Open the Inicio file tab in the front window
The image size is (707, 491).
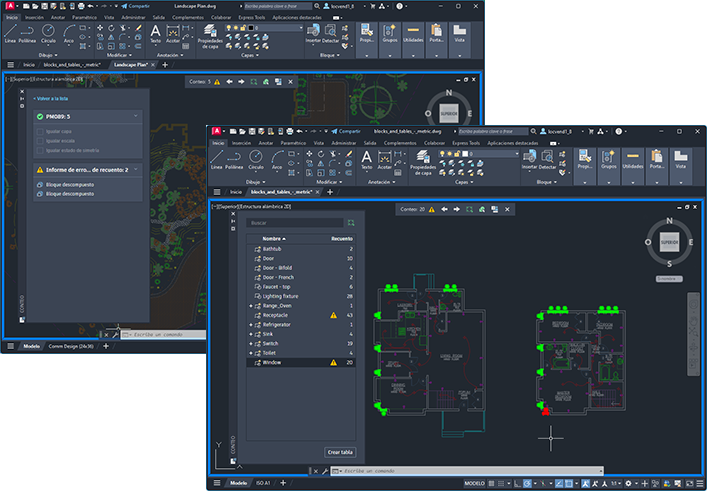coord(236,192)
